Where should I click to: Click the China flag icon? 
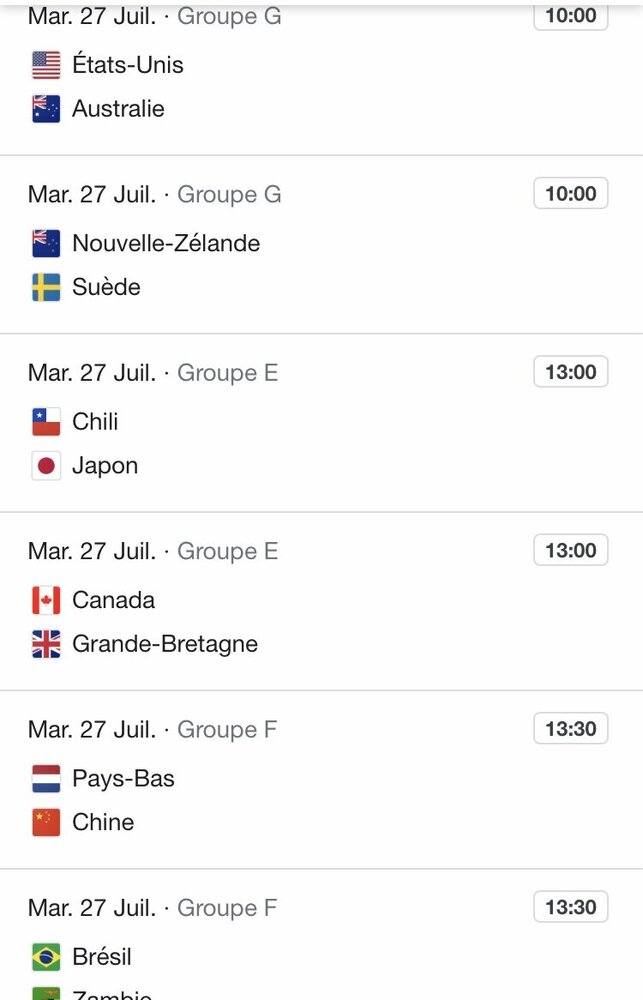click(x=46, y=823)
